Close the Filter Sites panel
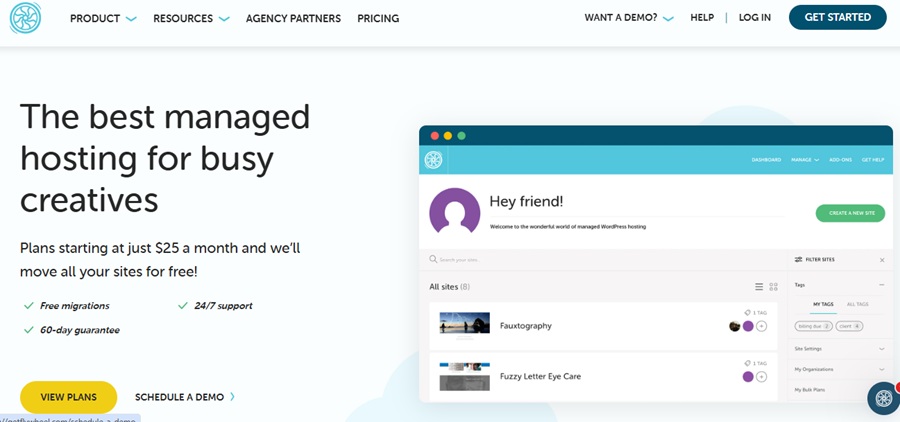This screenshot has width=900, height=422. [881, 260]
